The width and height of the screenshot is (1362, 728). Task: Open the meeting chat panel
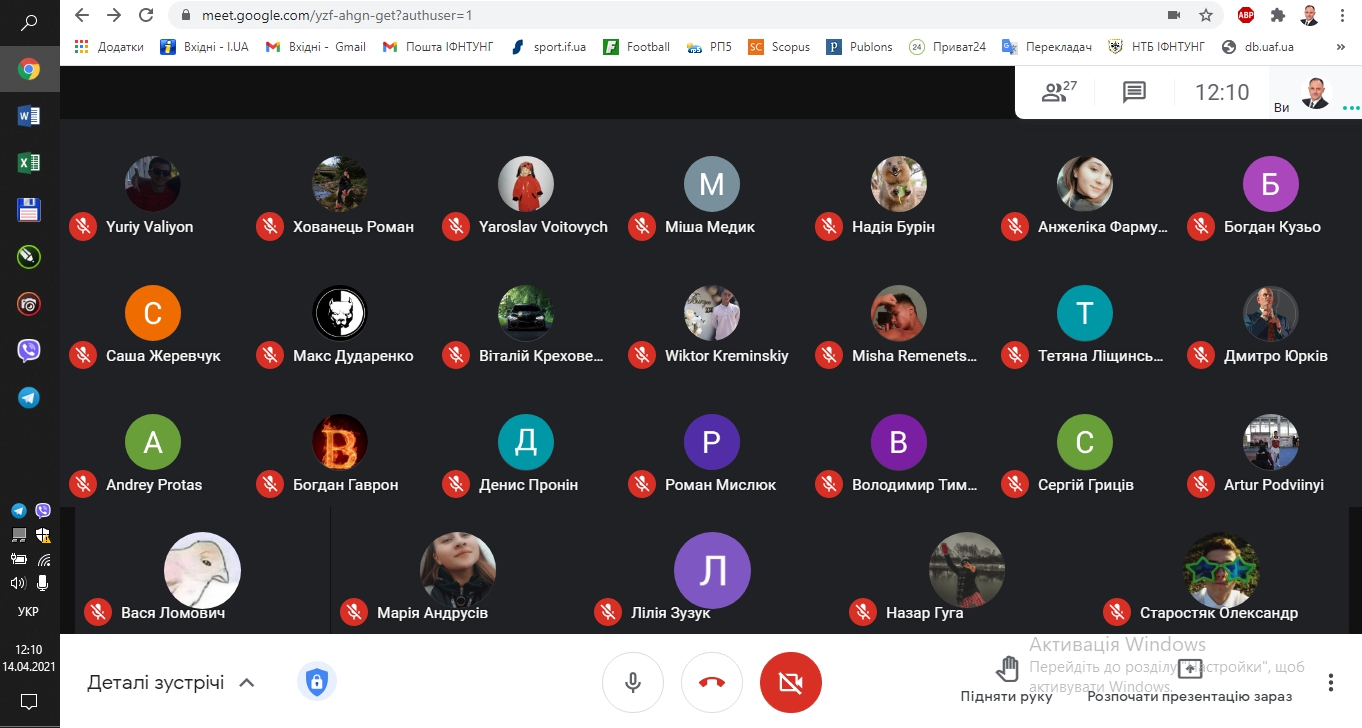pyautogui.click(x=1133, y=93)
